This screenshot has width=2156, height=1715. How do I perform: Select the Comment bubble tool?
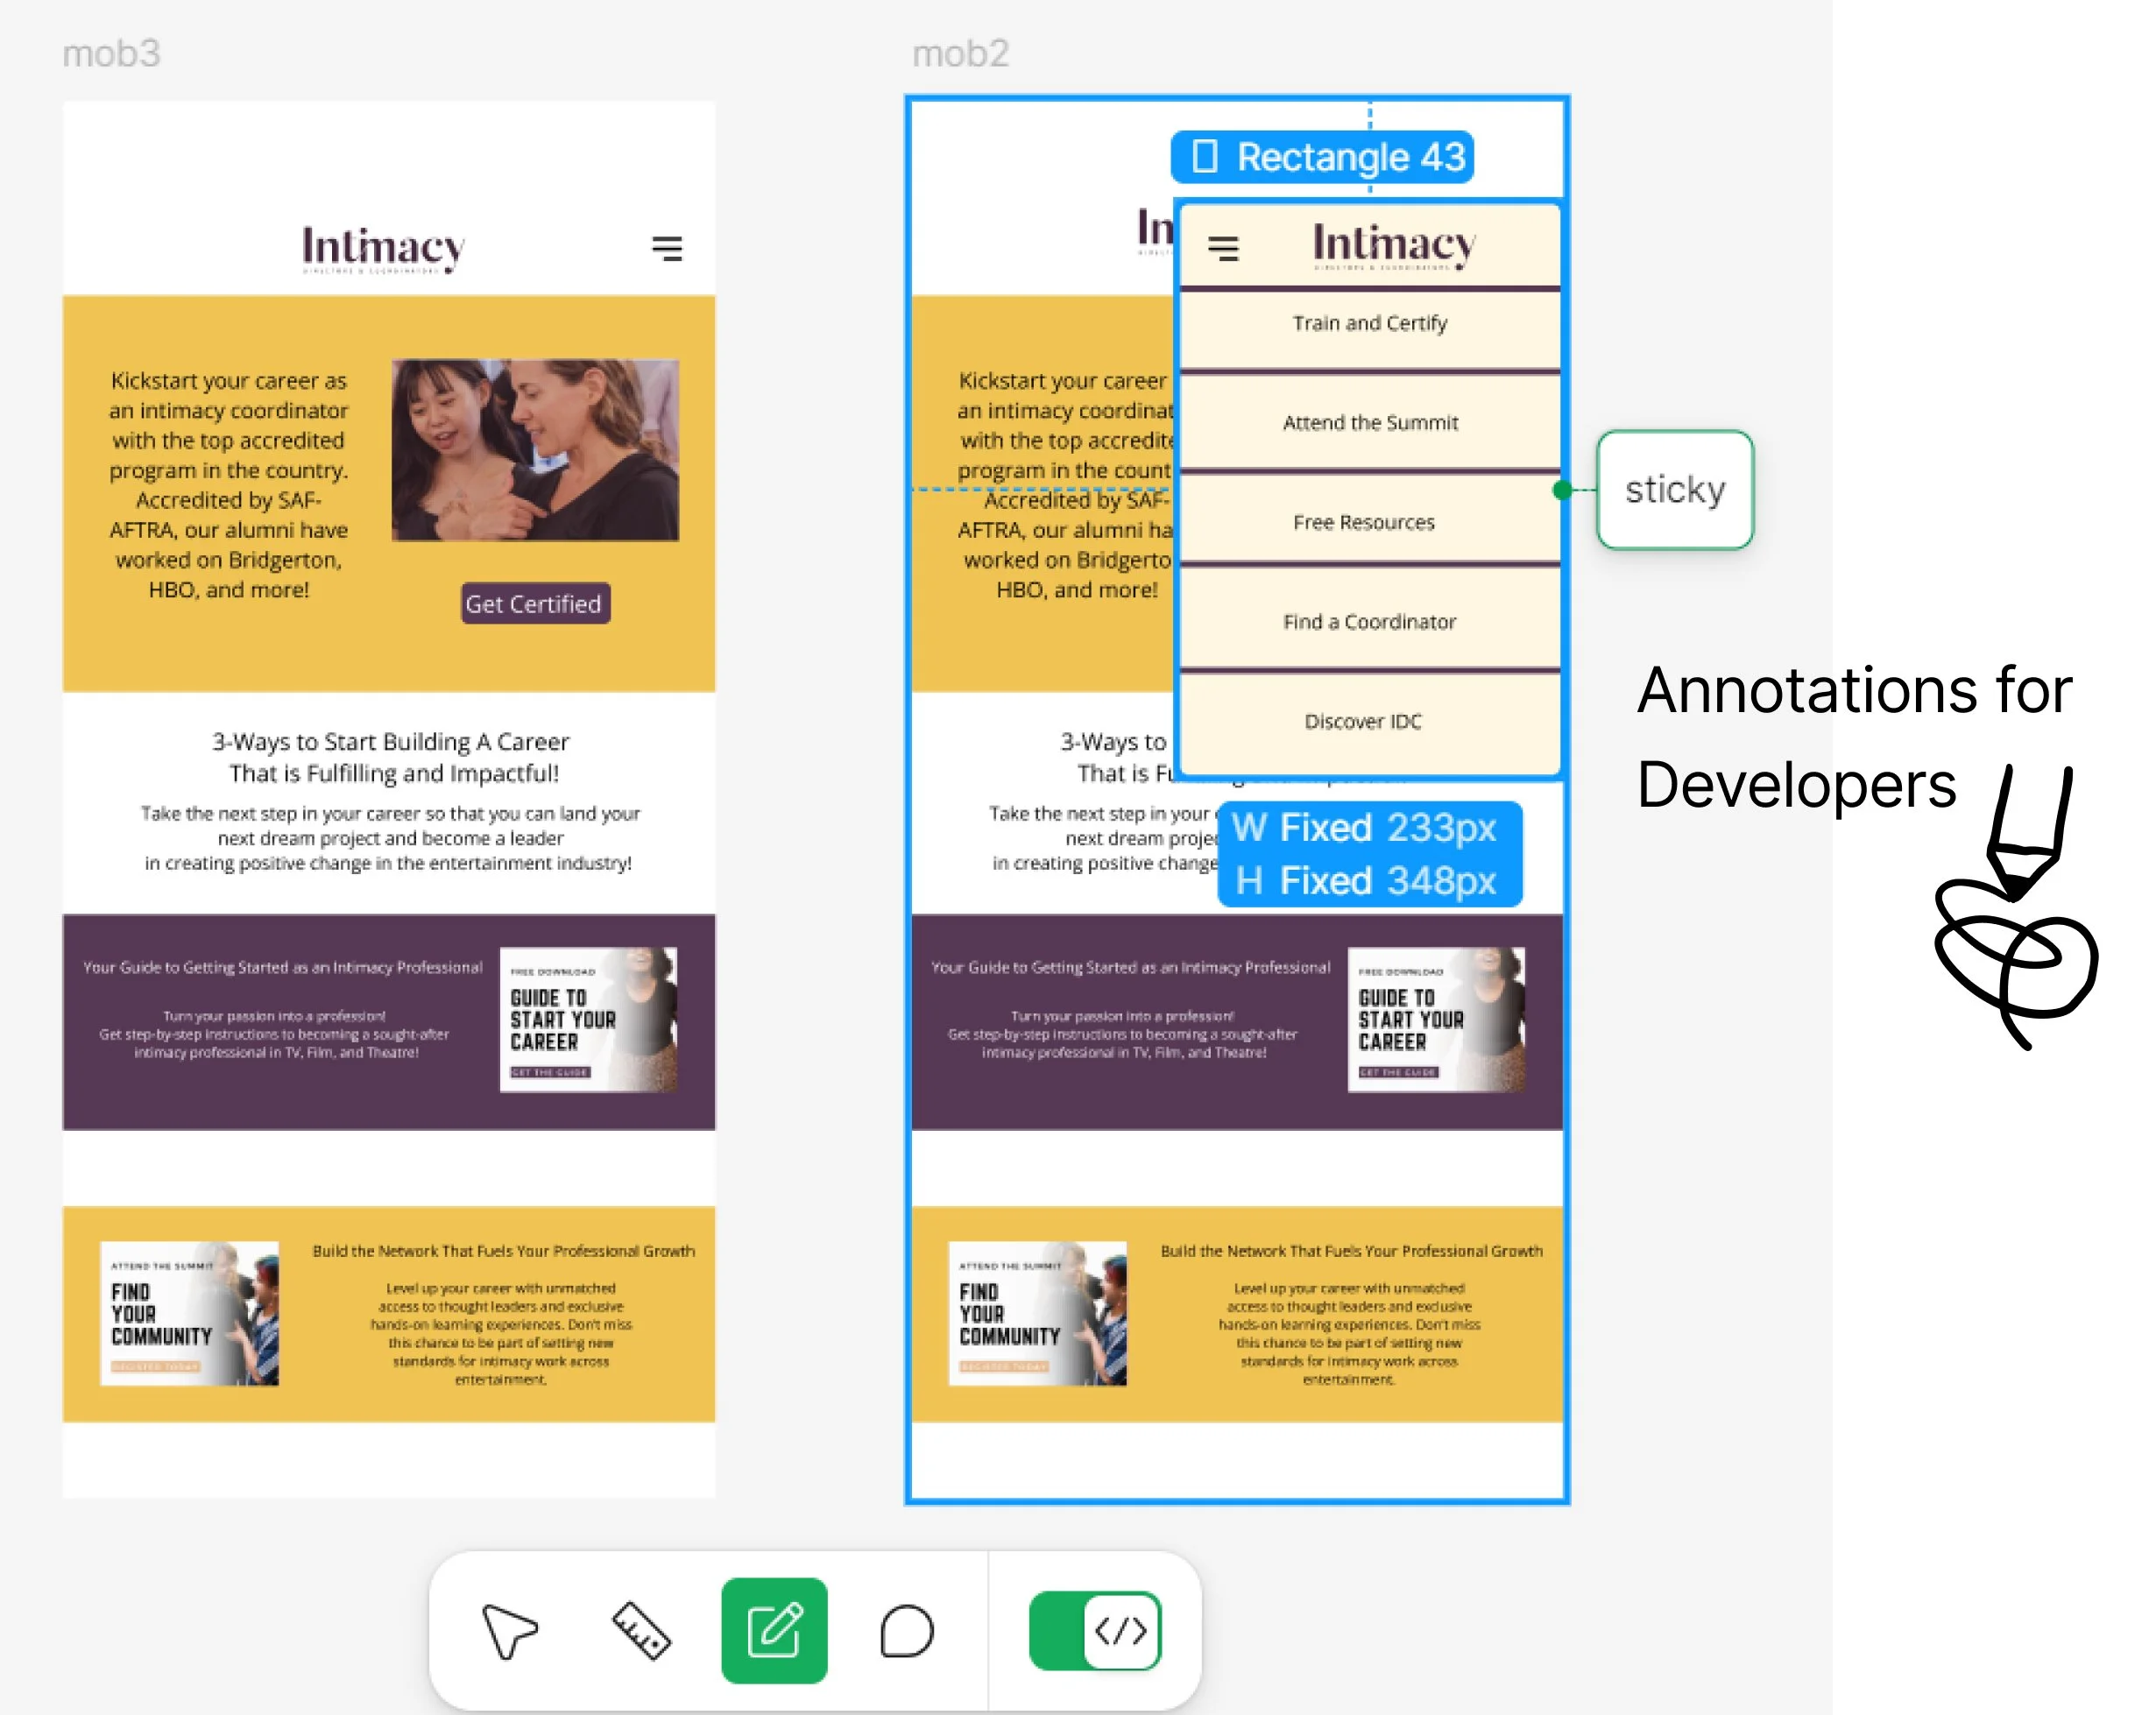click(x=906, y=1631)
